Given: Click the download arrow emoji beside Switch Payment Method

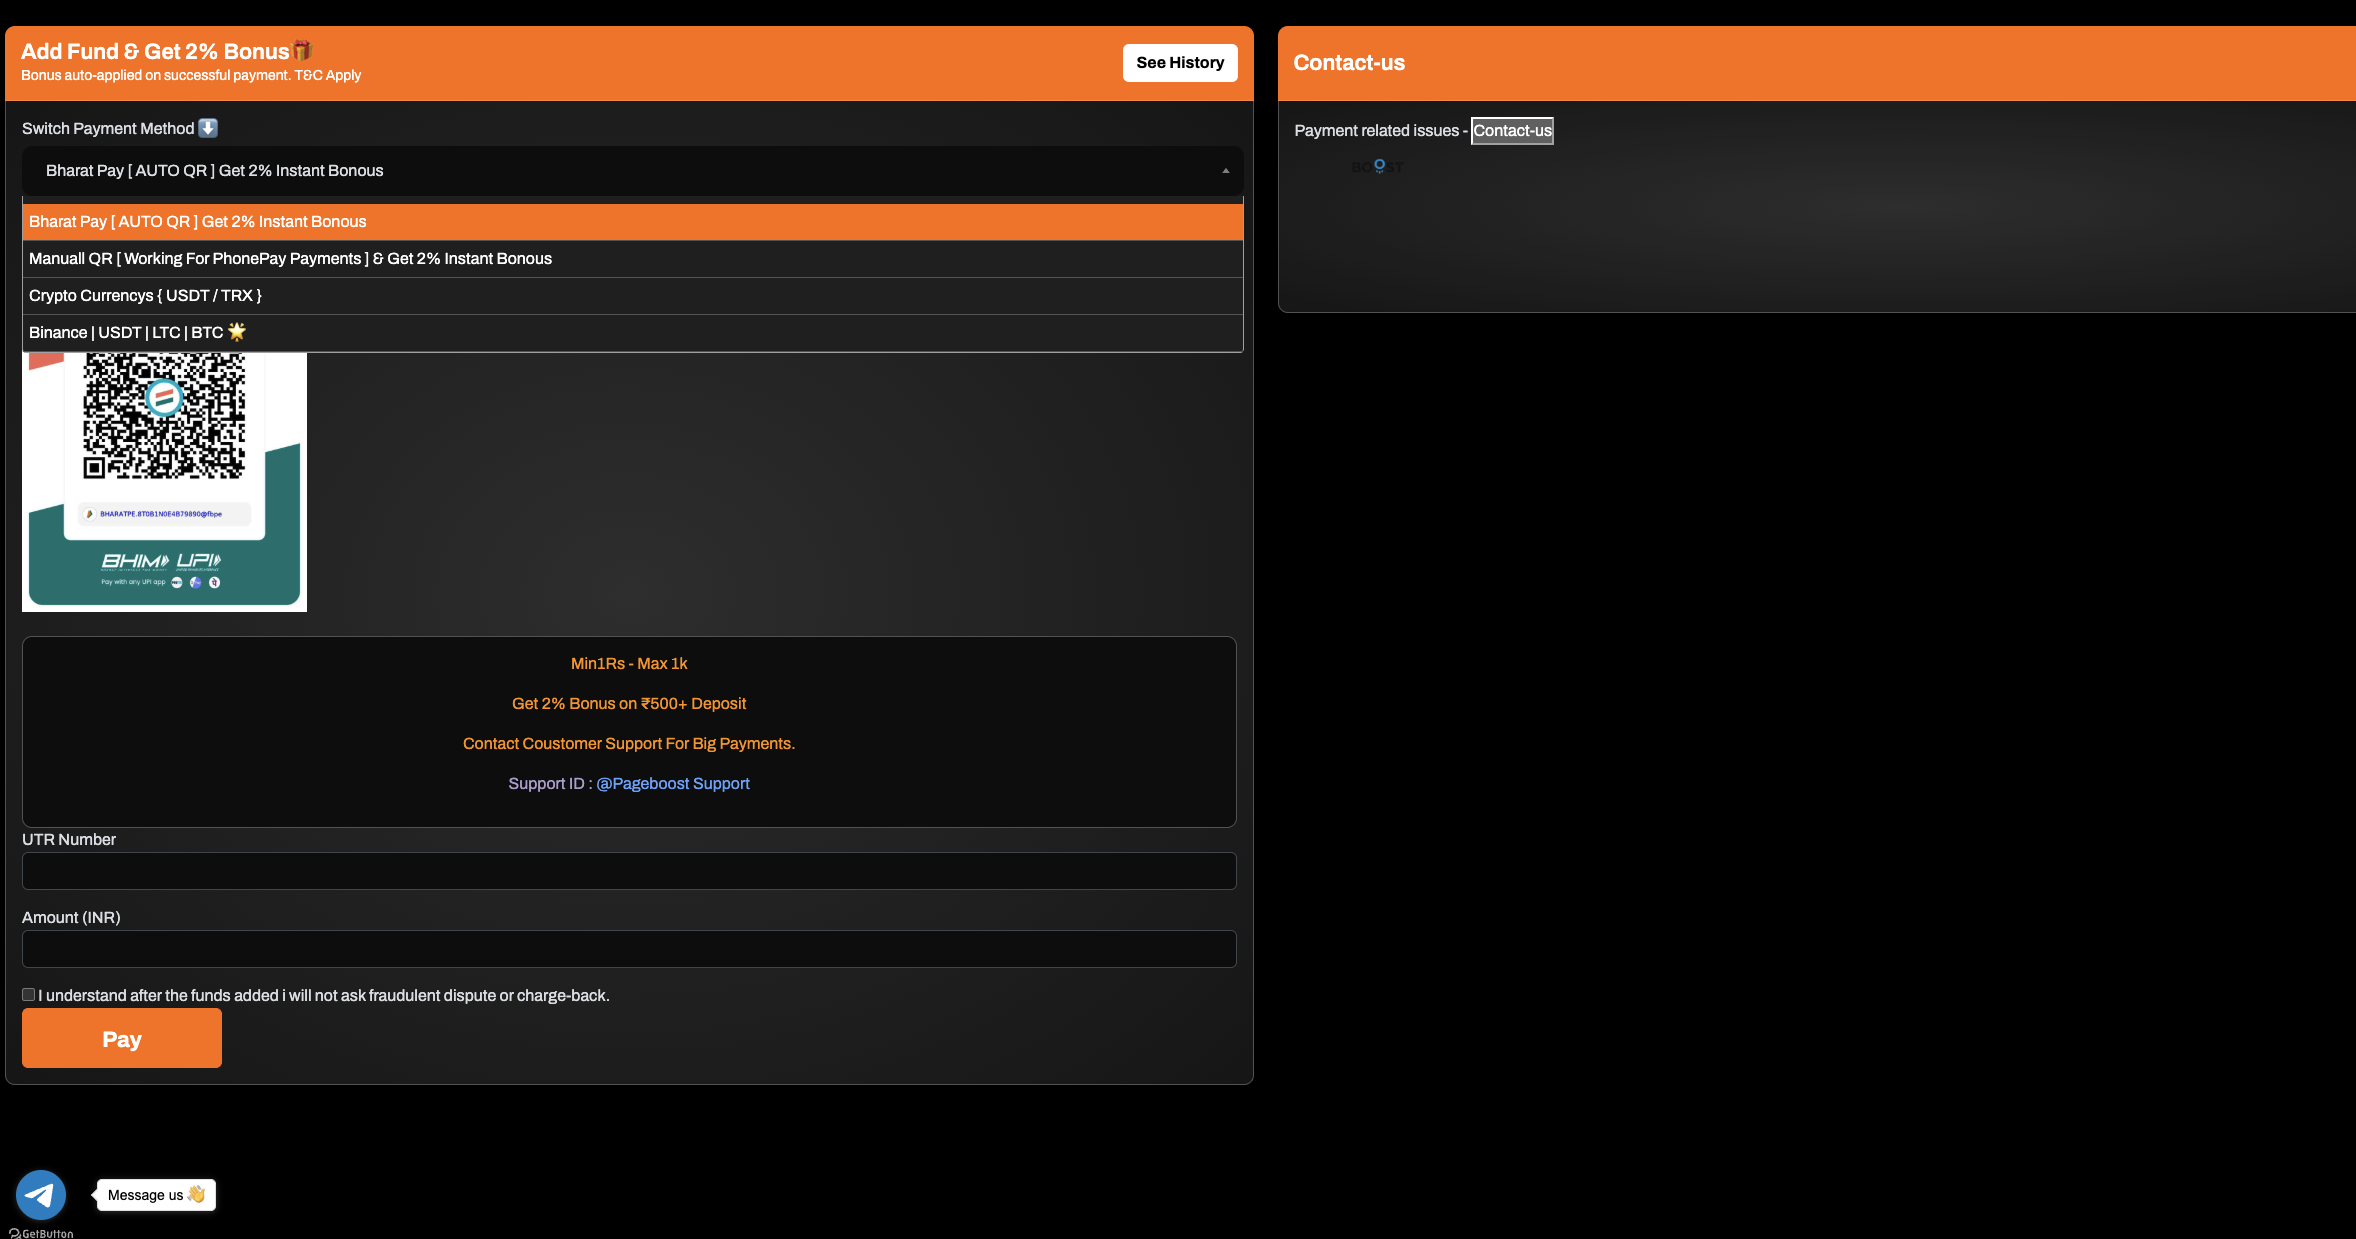Looking at the screenshot, I should (x=207, y=128).
